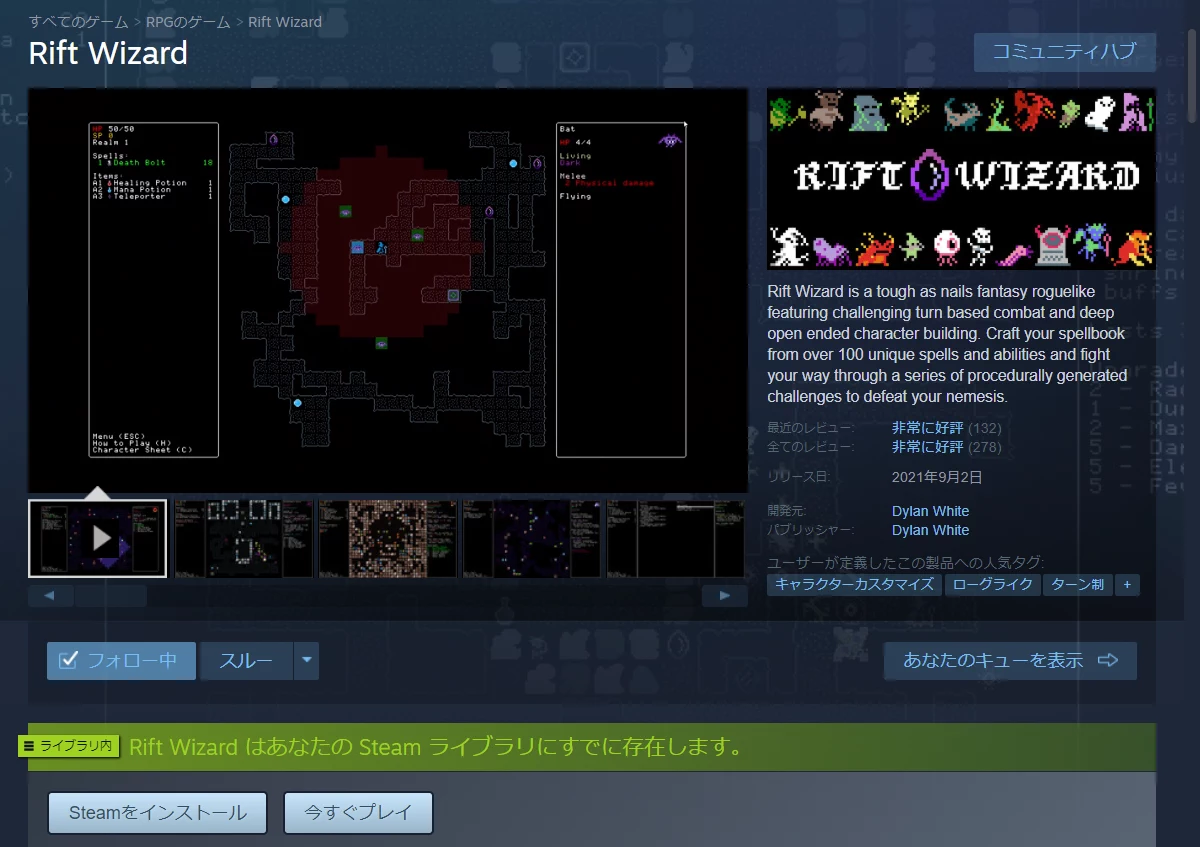Click play icon on video thumbnail
Image resolution: width=1200 pixels, height=847 pixels.
pos(101,538)
